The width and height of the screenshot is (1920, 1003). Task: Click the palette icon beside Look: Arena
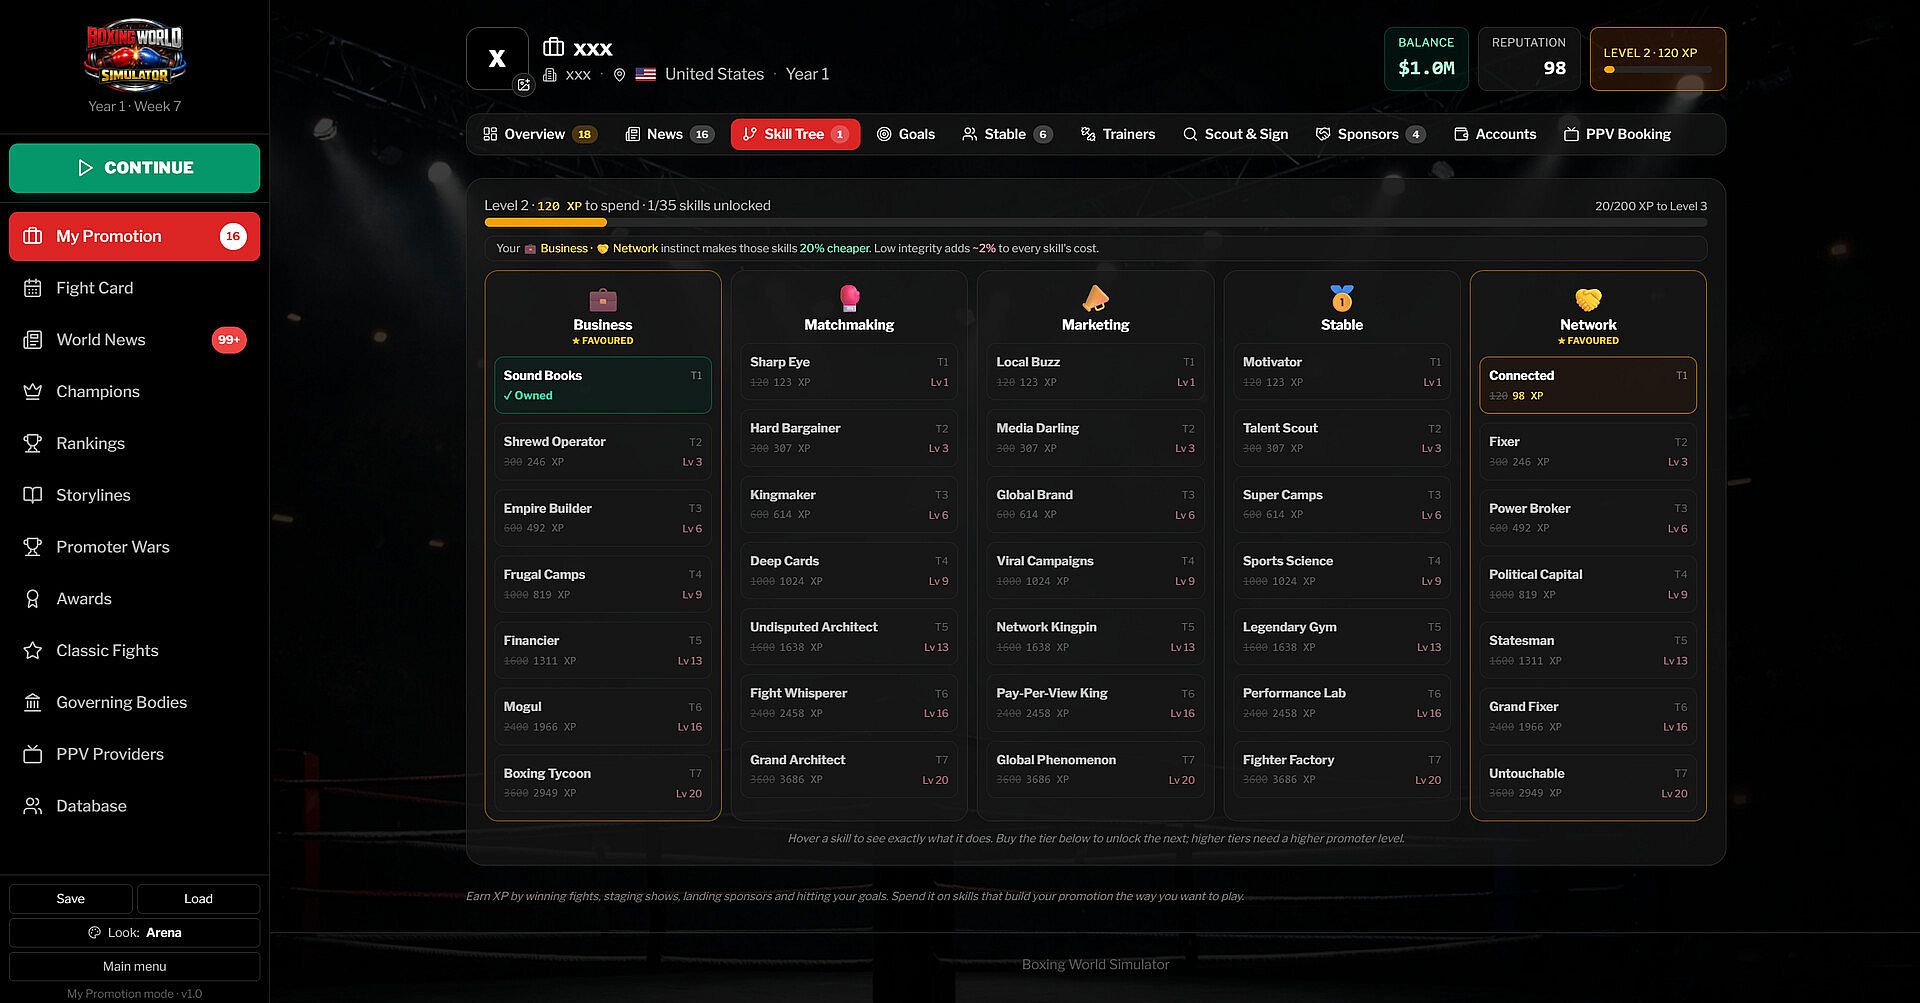(94, 933)
